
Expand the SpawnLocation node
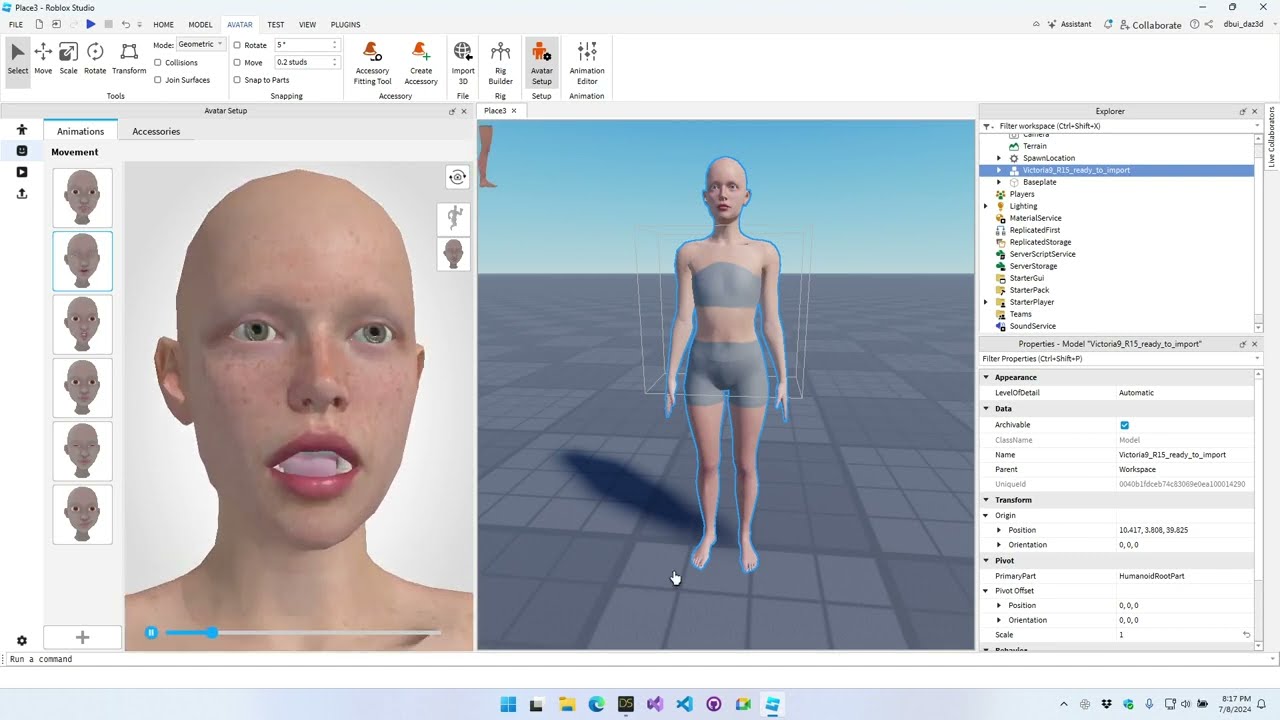click(x=998, y=158)
